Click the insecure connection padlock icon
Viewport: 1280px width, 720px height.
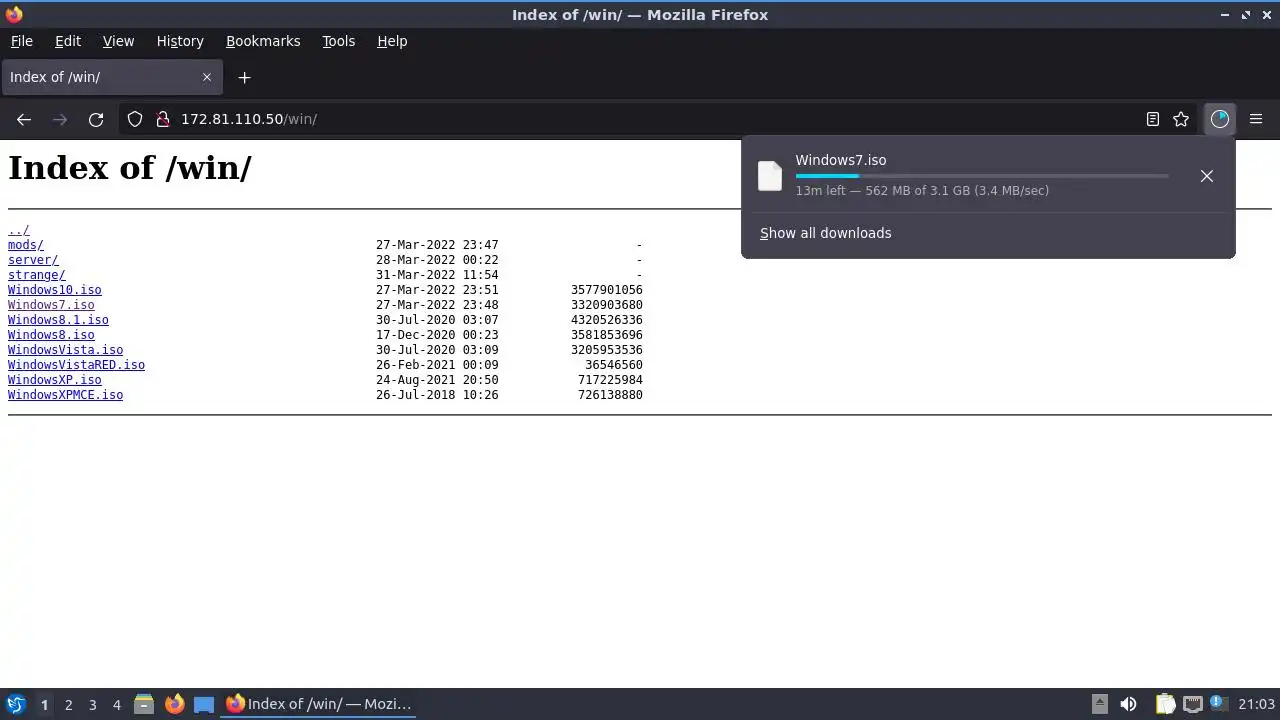(x=163, y=119)
